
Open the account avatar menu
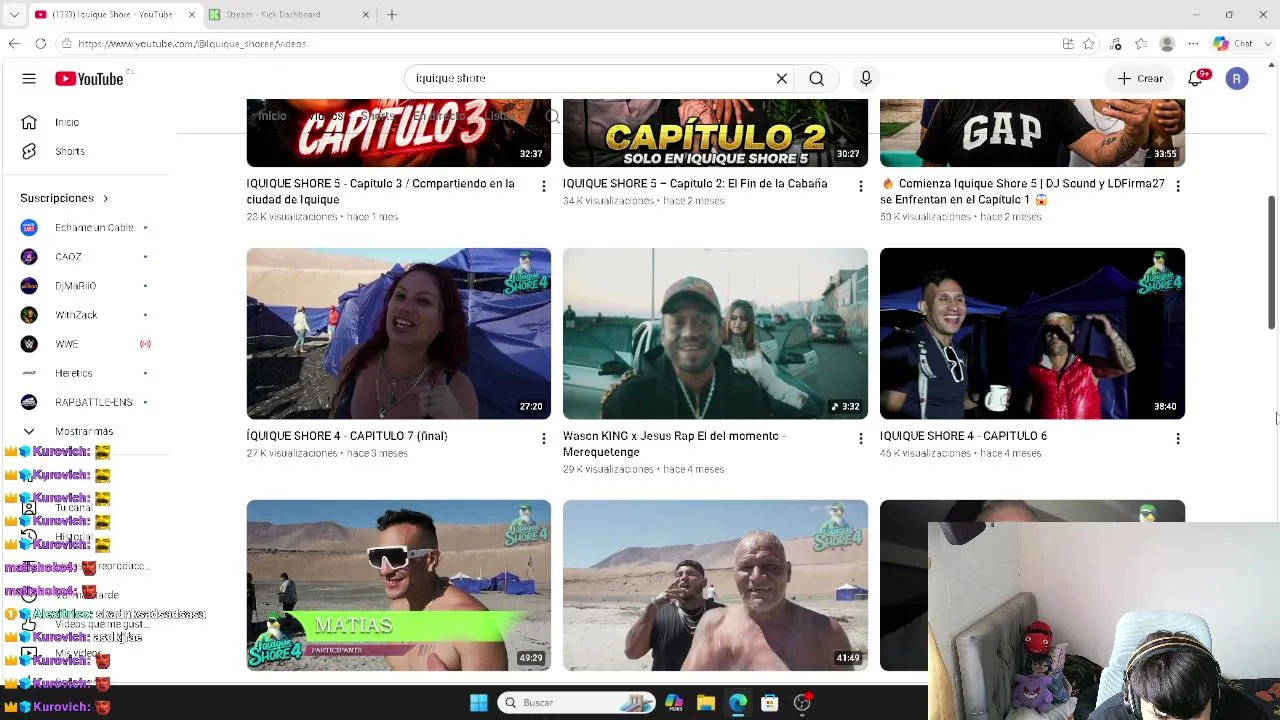(x=1237, y=78)
